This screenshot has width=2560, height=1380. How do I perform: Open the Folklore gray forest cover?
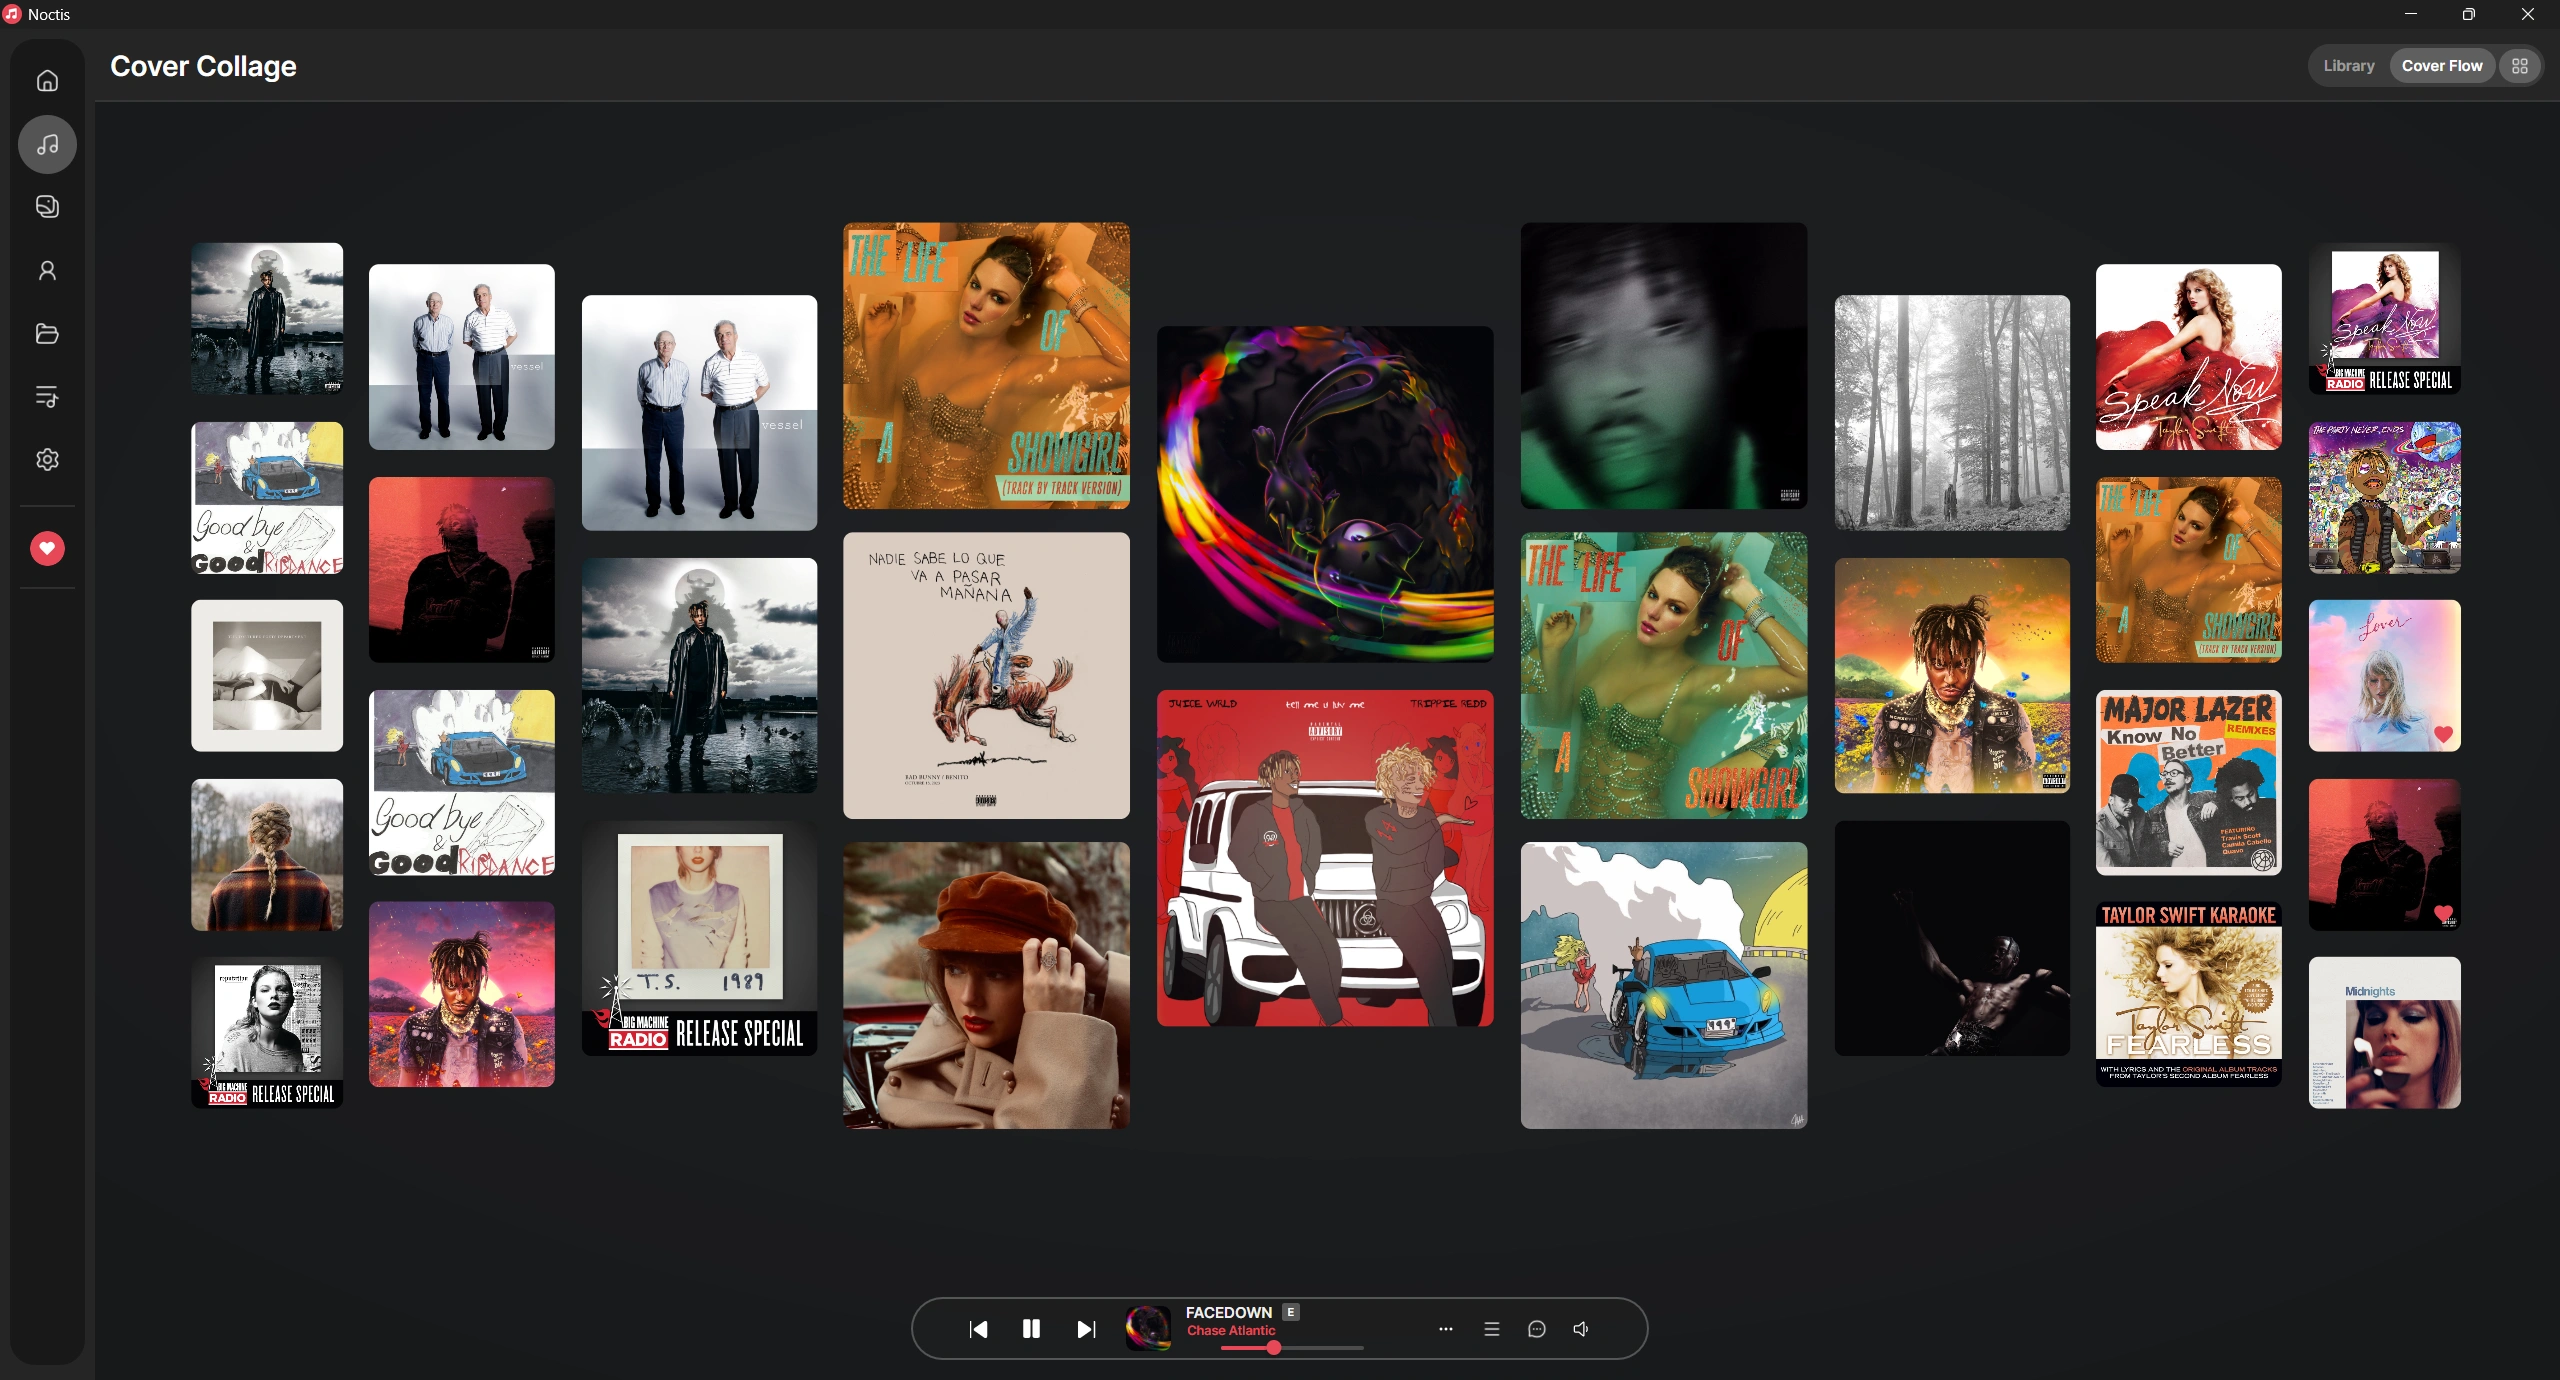point(1952,413)
